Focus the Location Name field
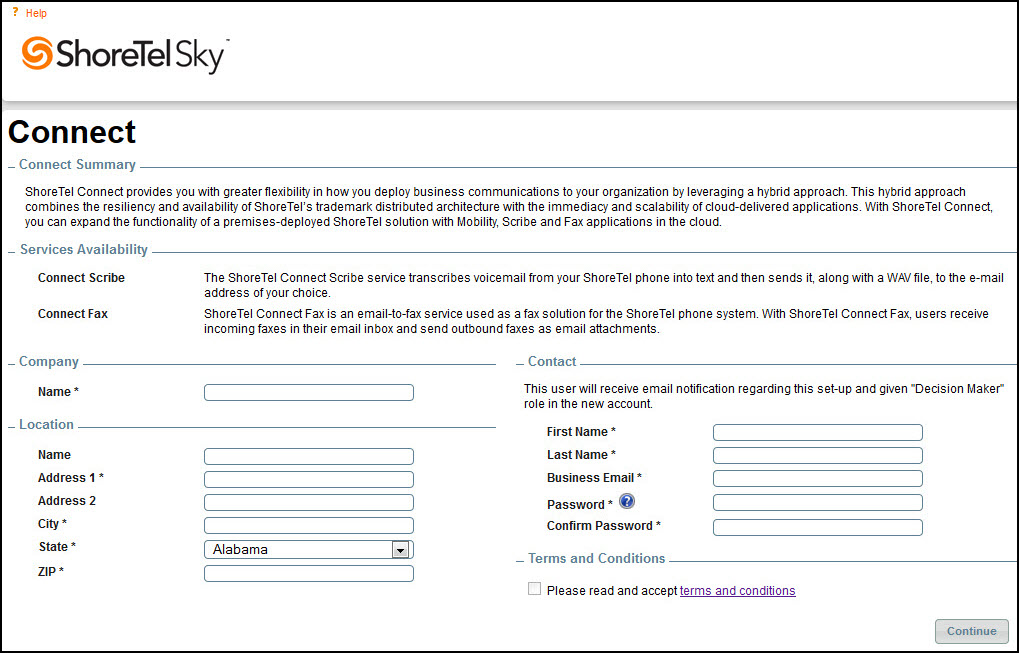Image resolution: width=1019 pixels, height=653 pixels. (x=309, y=456)
